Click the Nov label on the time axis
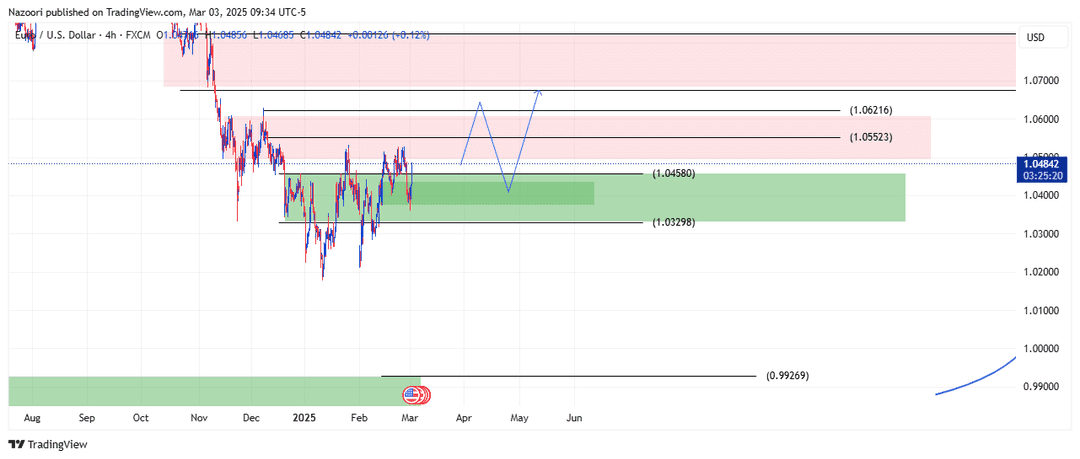Image resolution: width=1080 pixels, height=459 pixels. [x=199, y=418]
